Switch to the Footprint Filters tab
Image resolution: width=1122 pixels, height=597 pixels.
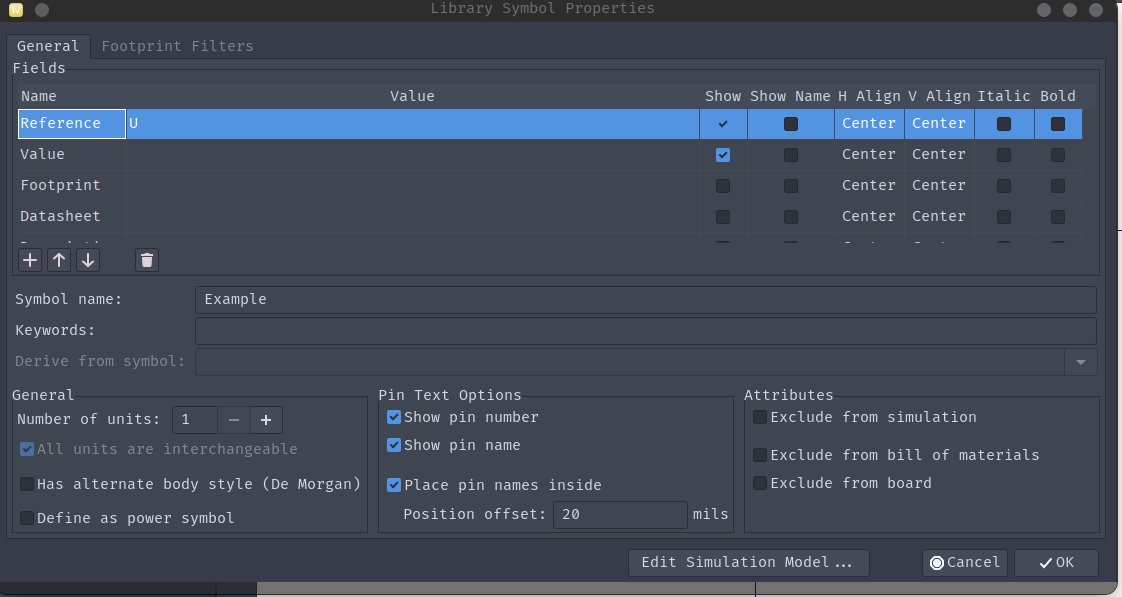(177, 46)
